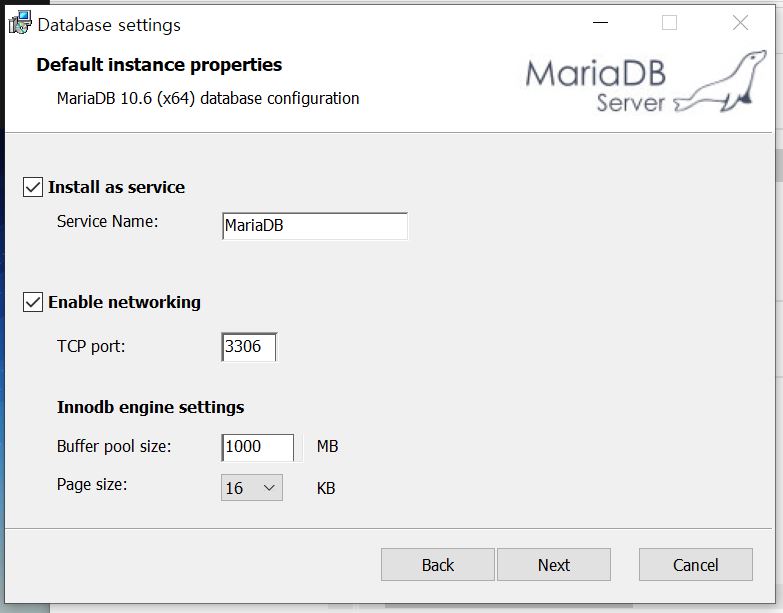The height and width of the screenshot is (613, 783).
Task: Click the MariaDB 10.6 (x64) configuration text
Action: click(x=208, y=98)
